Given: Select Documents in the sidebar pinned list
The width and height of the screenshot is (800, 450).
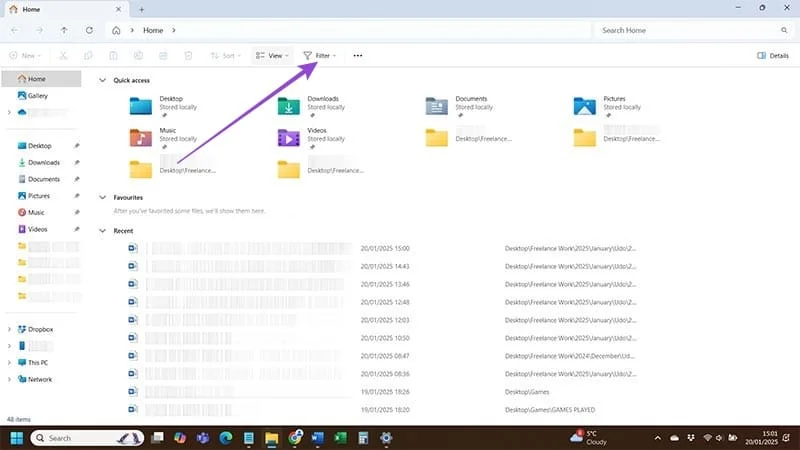Looking at the screenshot, I should click(44, 179).
